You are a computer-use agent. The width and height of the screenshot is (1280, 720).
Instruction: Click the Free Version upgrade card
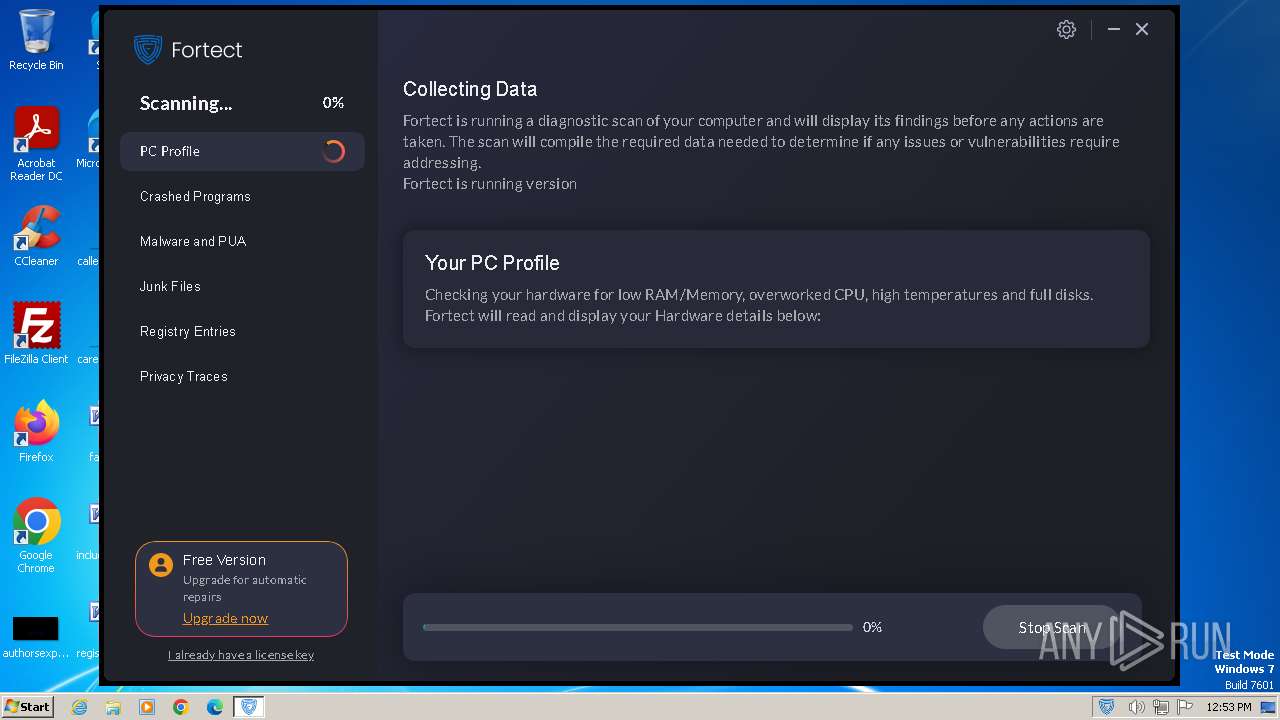(241, 589)
